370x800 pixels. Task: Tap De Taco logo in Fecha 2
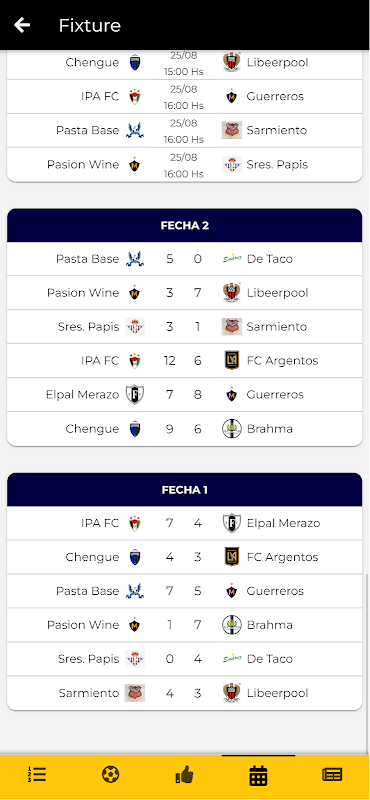[x=232, y=259]
